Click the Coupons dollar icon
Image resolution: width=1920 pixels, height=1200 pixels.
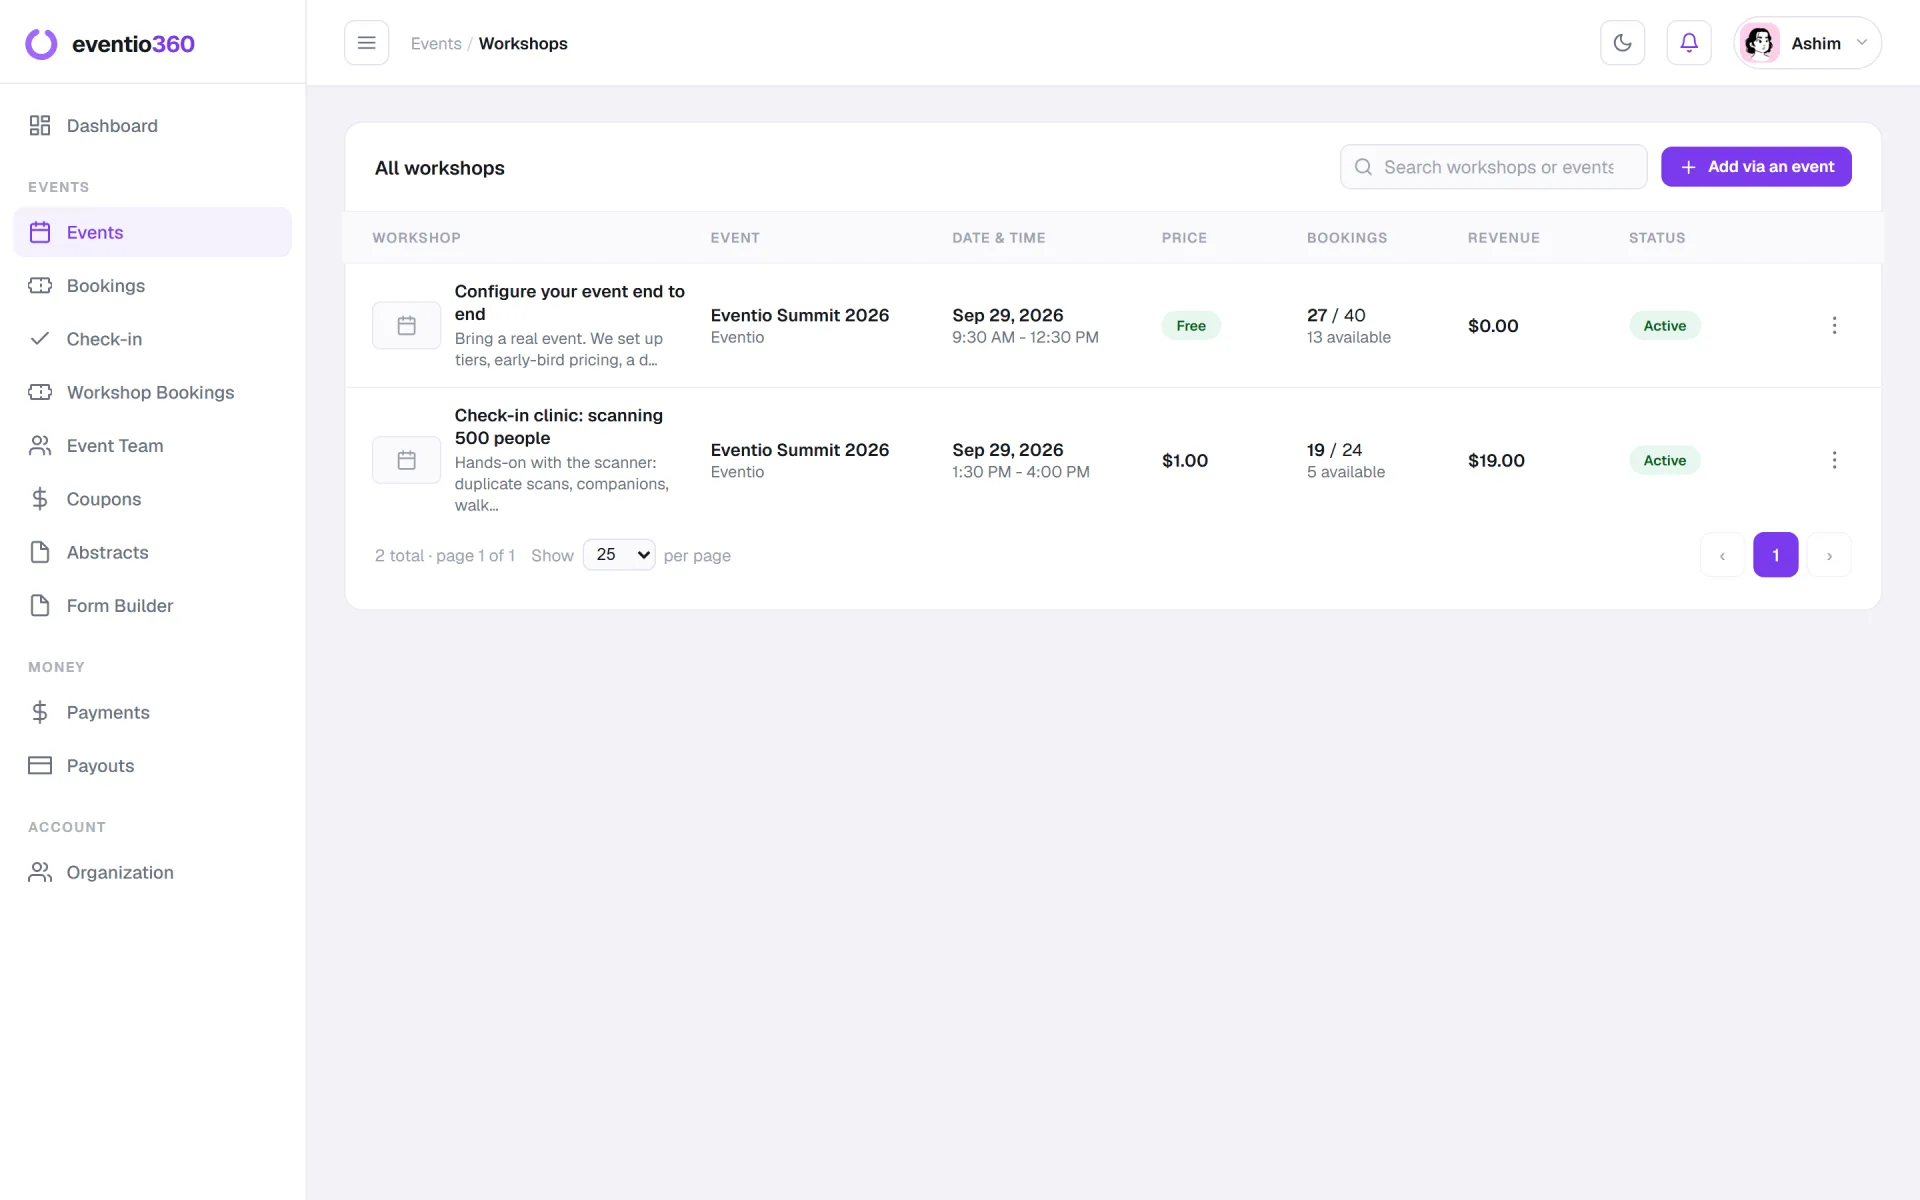pos(40,499)
